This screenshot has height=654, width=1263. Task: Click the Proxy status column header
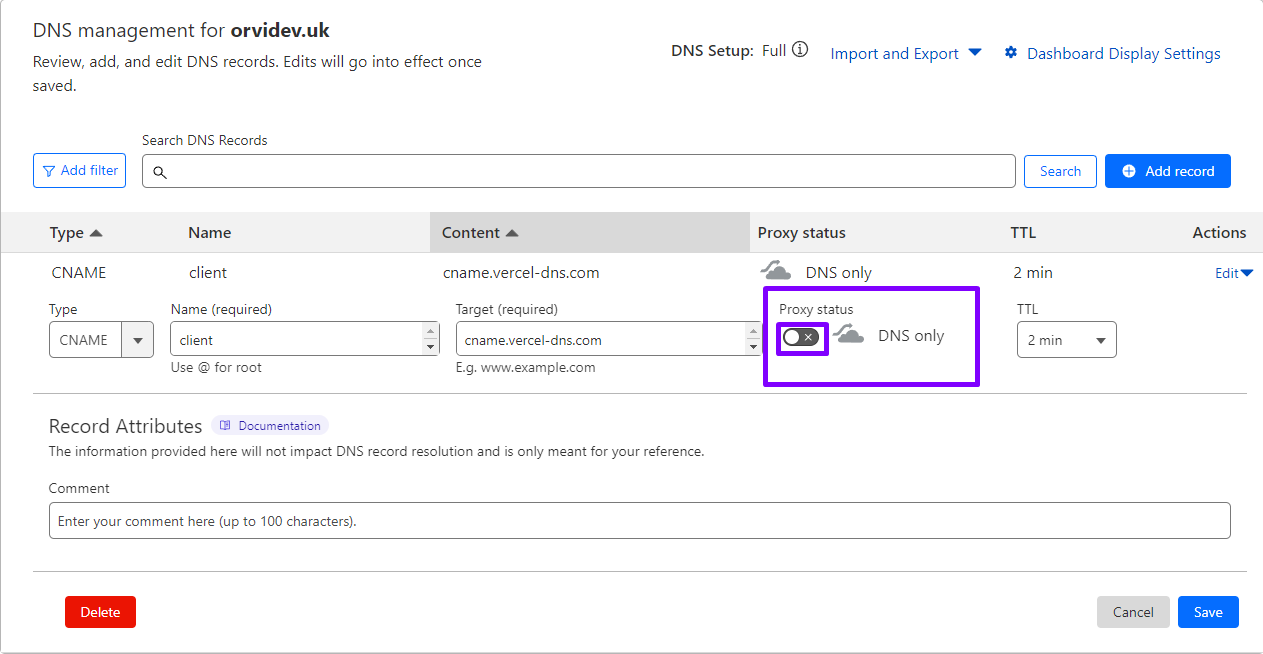[x=801, y=233]
